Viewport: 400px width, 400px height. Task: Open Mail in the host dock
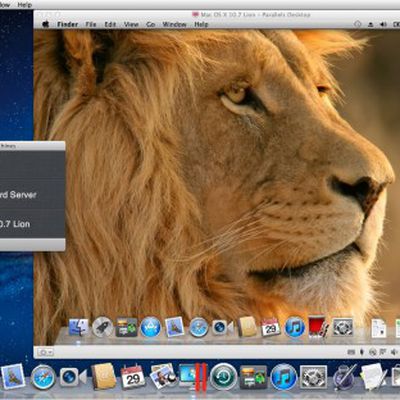[x=13, y=377]
